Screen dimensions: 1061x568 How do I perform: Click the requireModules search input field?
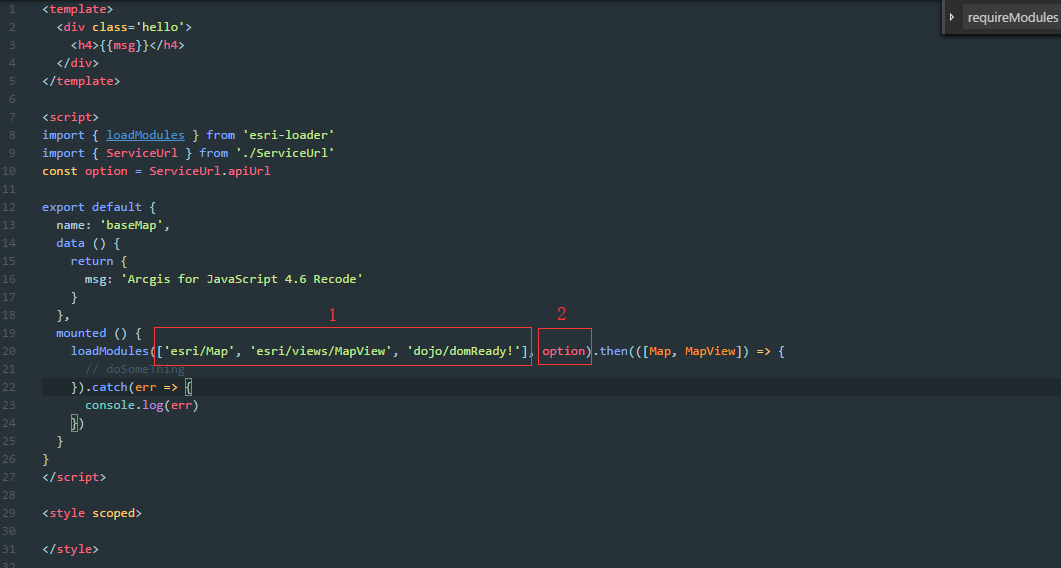click(x=1010, y=18)
